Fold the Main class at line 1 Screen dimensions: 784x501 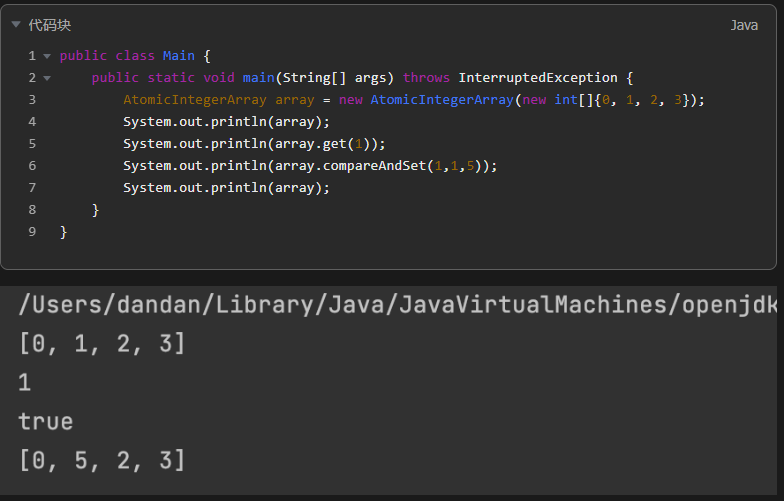pos(47,56)
